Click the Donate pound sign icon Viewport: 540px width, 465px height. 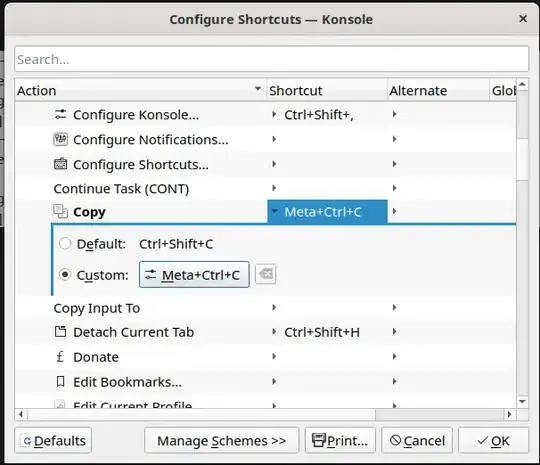click(60, 356)
